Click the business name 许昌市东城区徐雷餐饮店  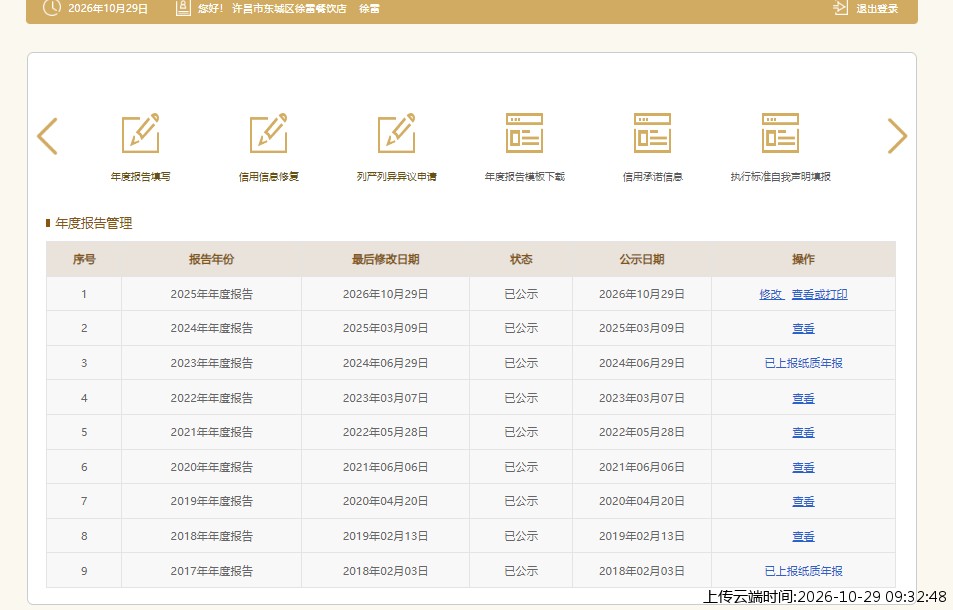pos(289,9)
